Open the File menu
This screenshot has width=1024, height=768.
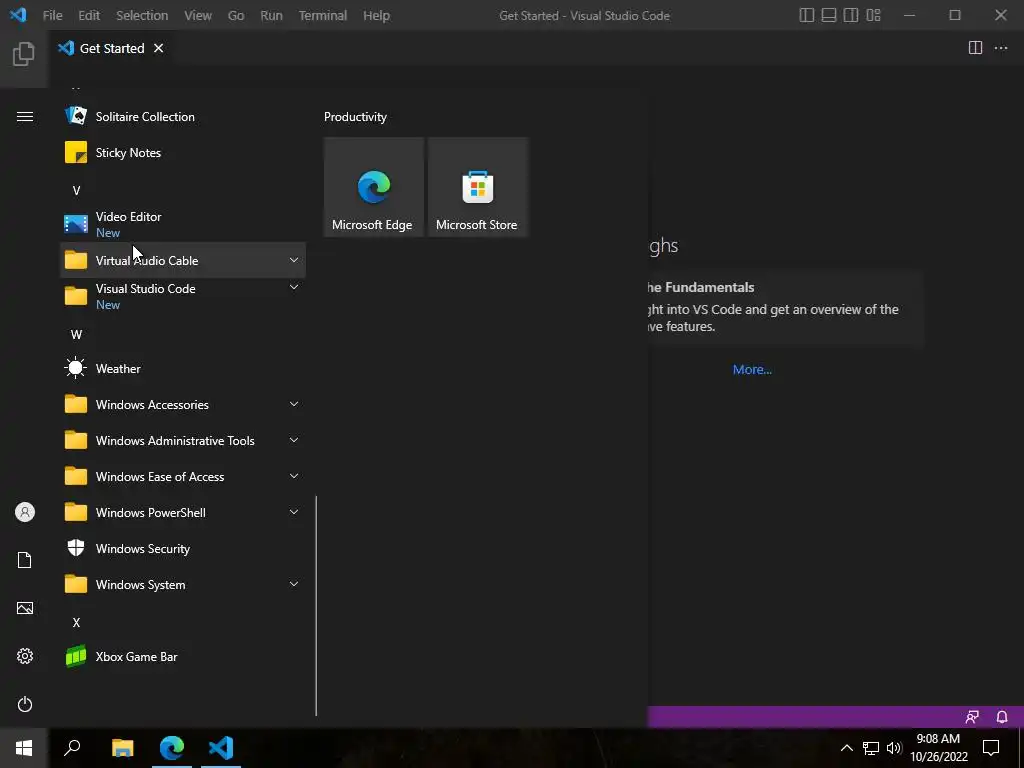click(x=52, y=15)
